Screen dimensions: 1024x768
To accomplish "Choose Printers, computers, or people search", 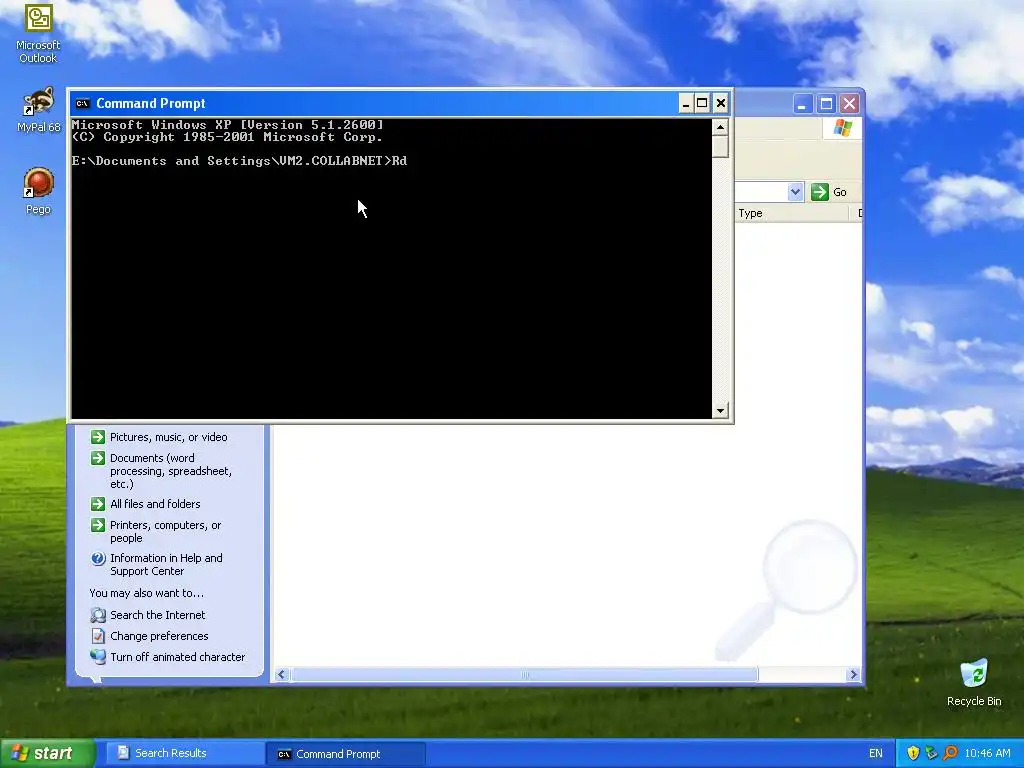I will (165, 532).
